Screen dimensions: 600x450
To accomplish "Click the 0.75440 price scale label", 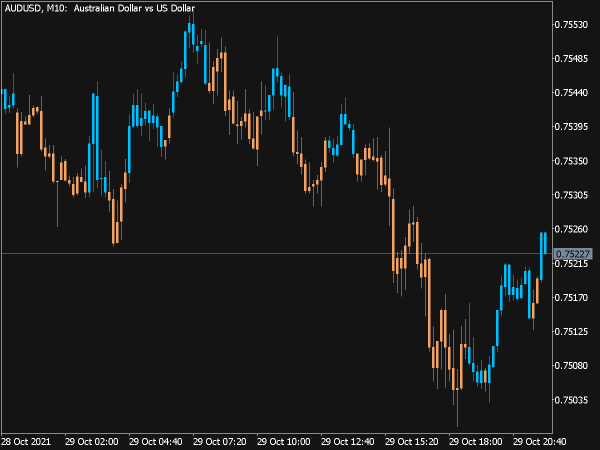I will (571, 93).
